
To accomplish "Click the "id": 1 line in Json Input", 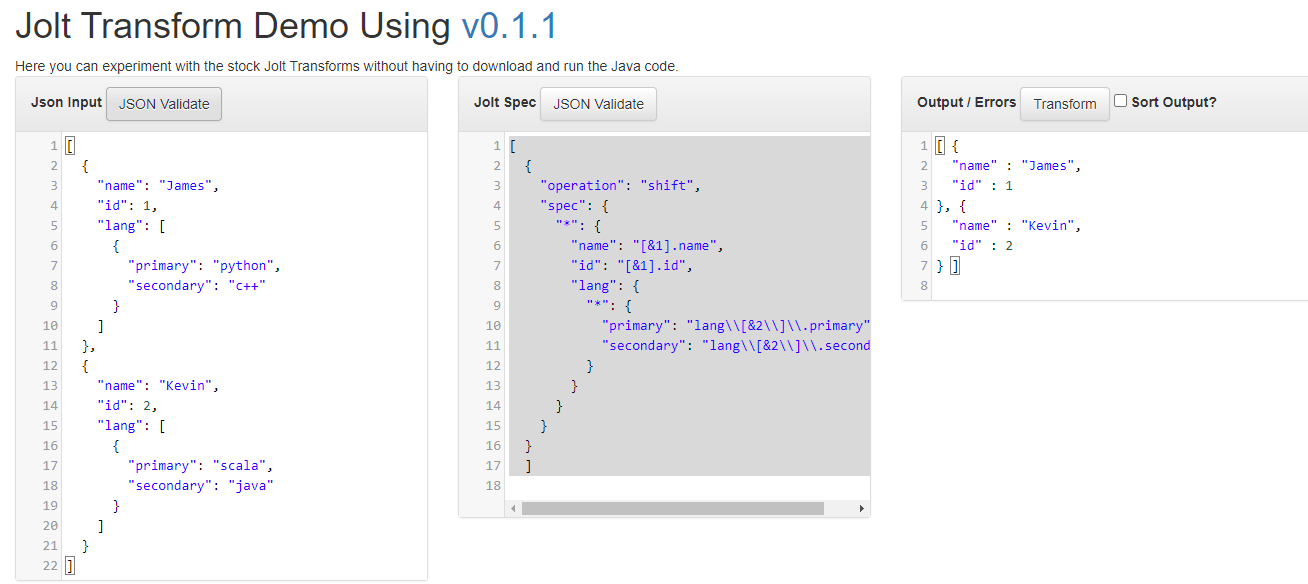I will 127,206.
